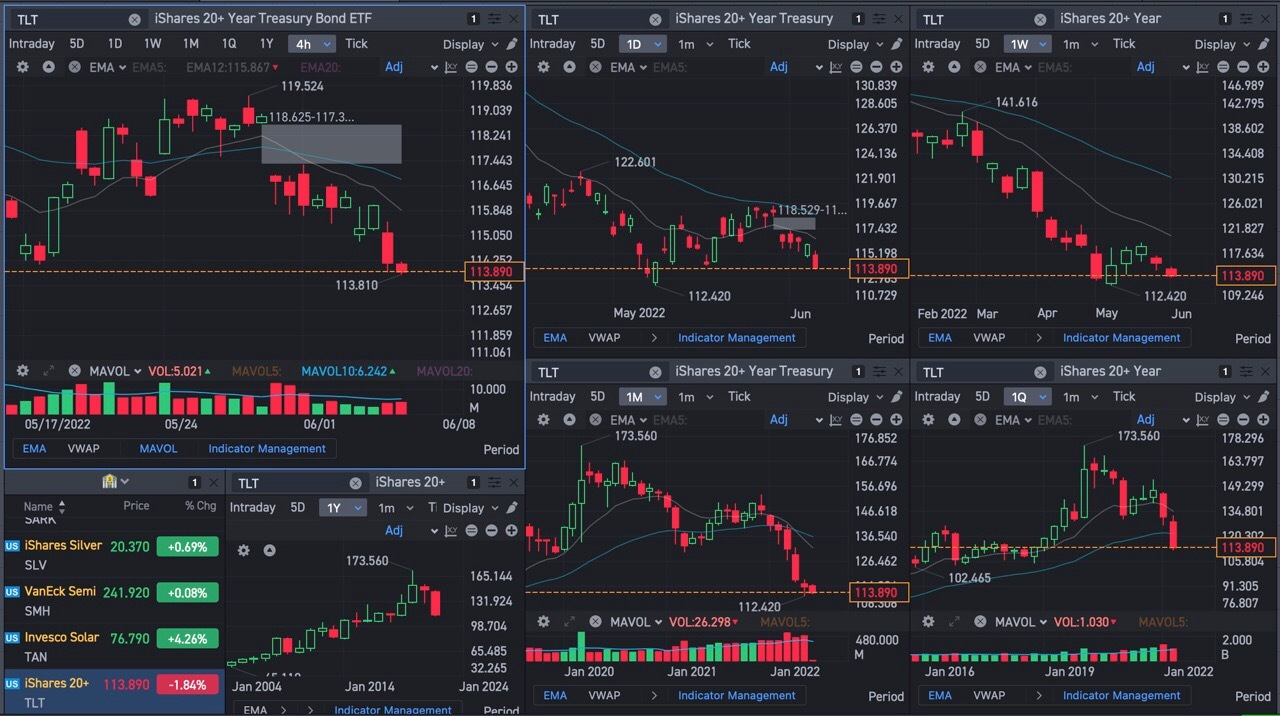1280x716 pixels.
Task: Zoom out with minus icon on 4h chart
Action: coord(490,67)
